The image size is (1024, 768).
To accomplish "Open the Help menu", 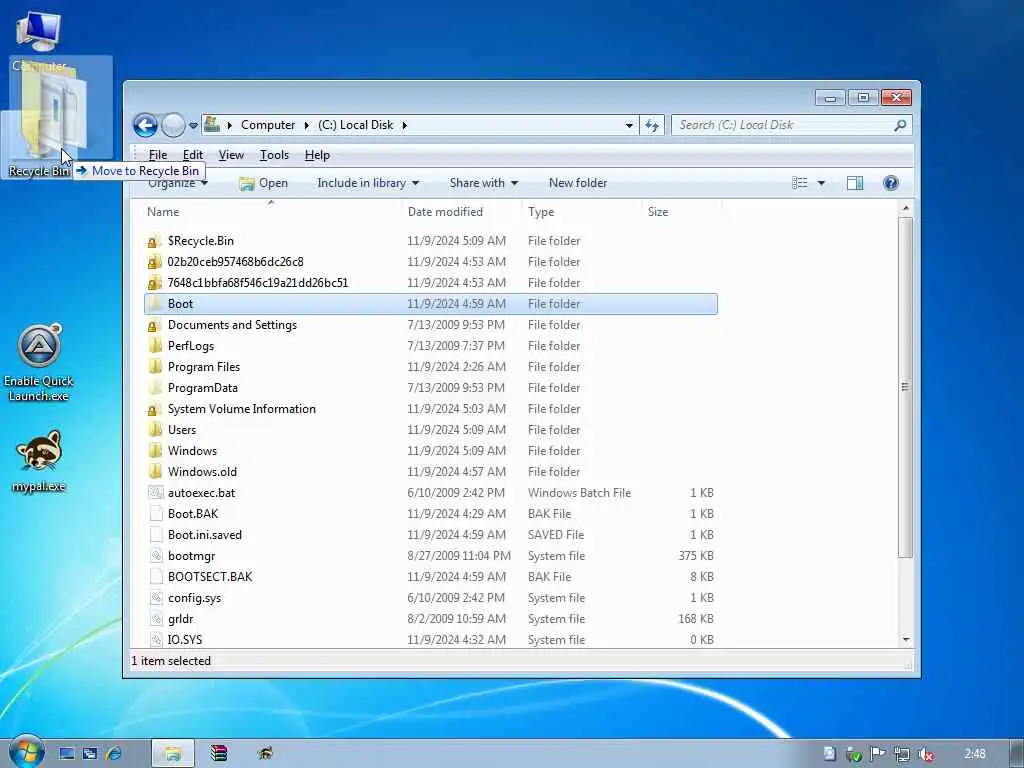I will [x=317, y=155].
